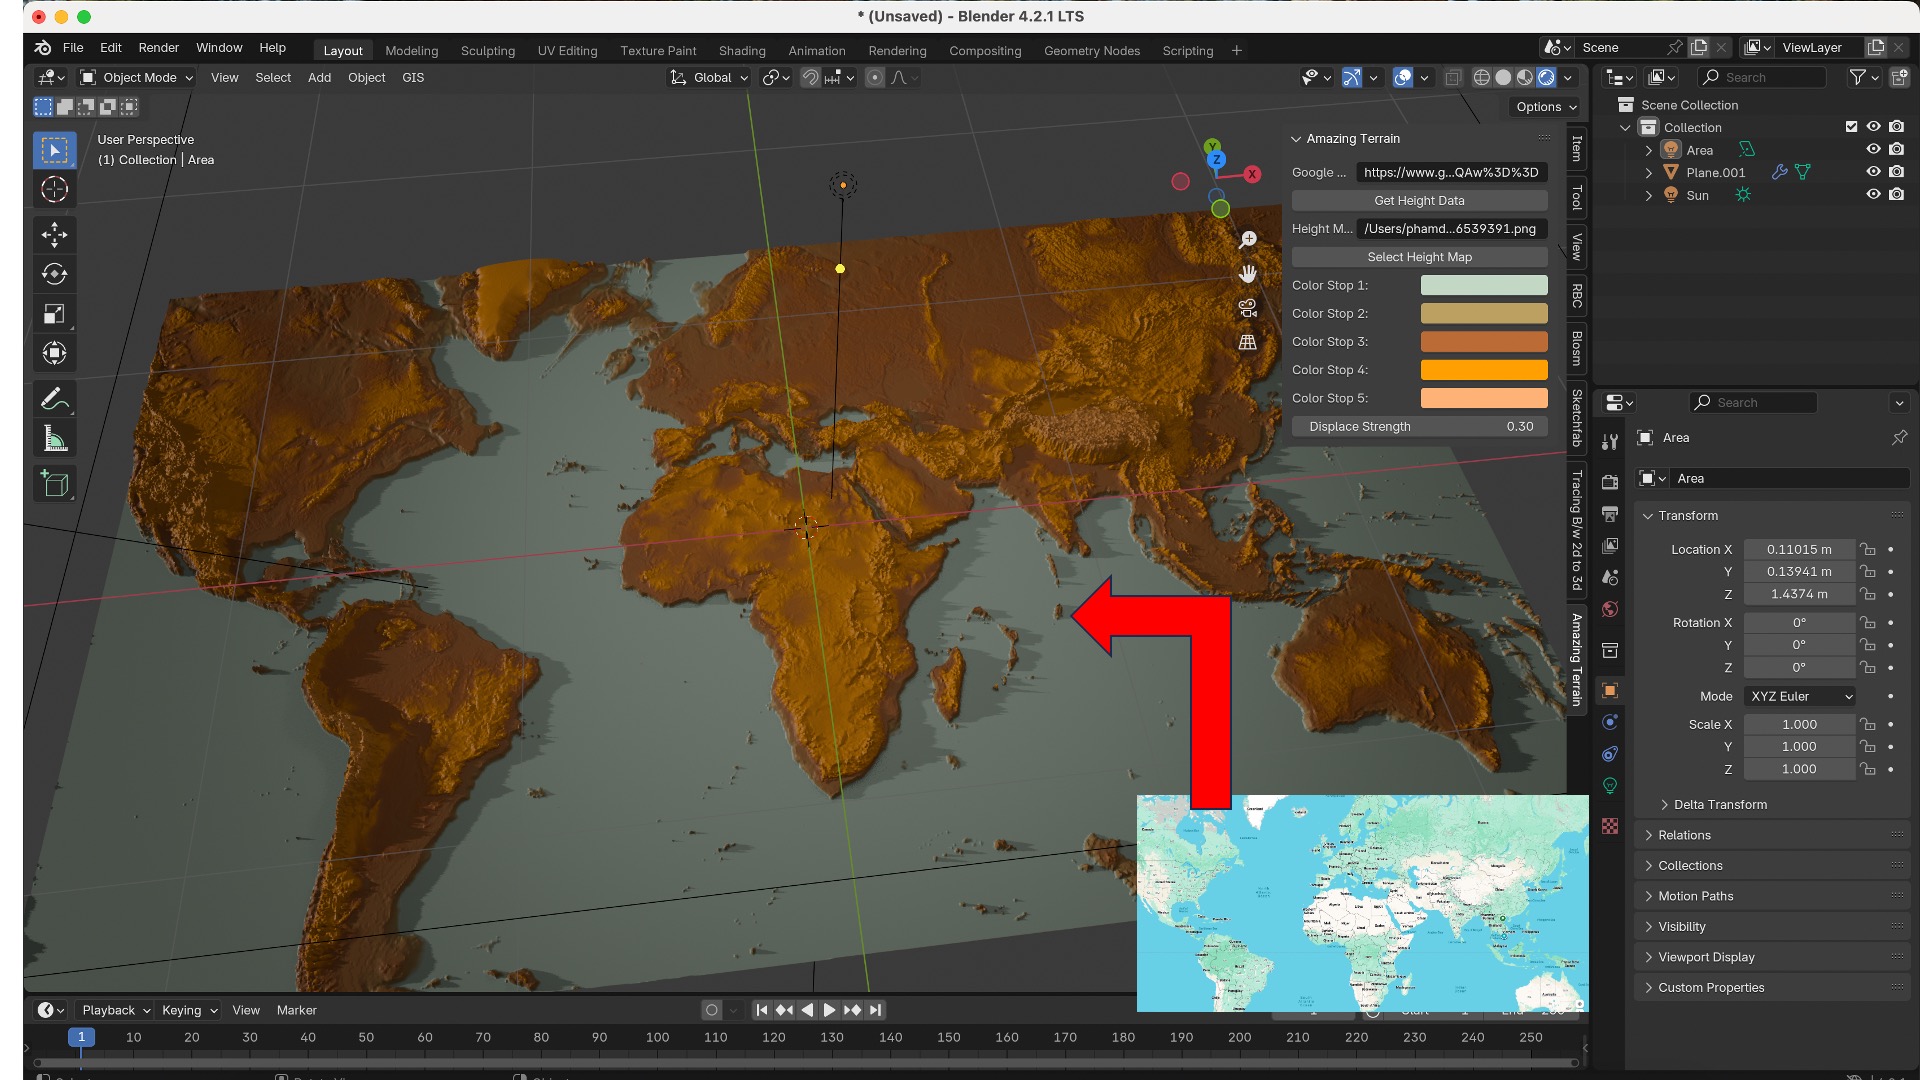Viewport: 1920px width, 1080px height.
Task: Expand the Relations panel
Action: (x=1684, y=835)
